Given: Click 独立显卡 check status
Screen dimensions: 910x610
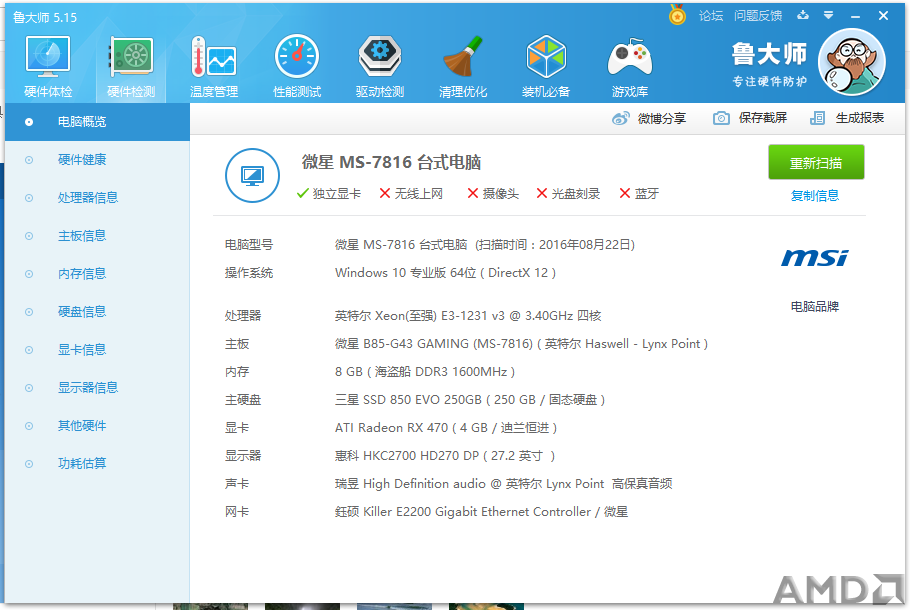Looking at the screenshot, I should click(328, 194).
